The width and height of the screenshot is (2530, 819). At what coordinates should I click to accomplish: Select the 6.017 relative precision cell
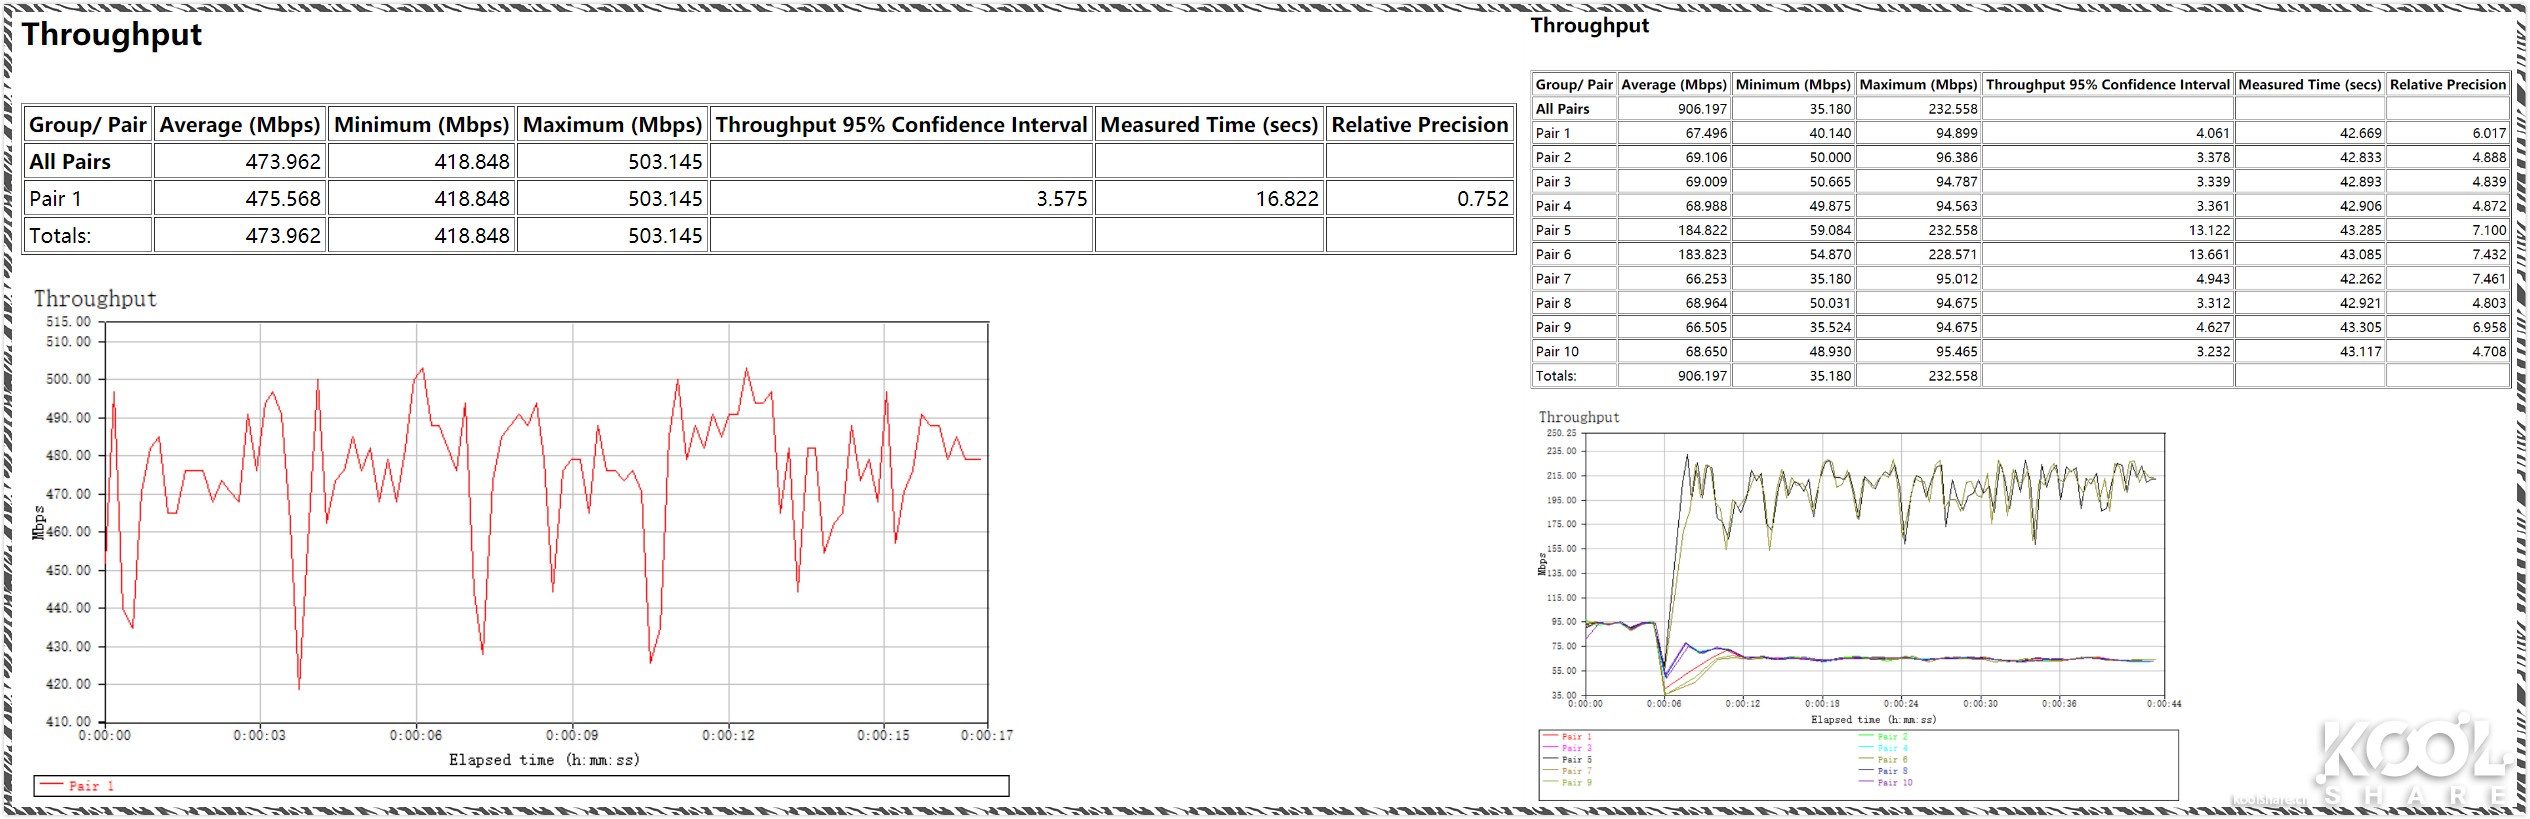coord(2448,133)
